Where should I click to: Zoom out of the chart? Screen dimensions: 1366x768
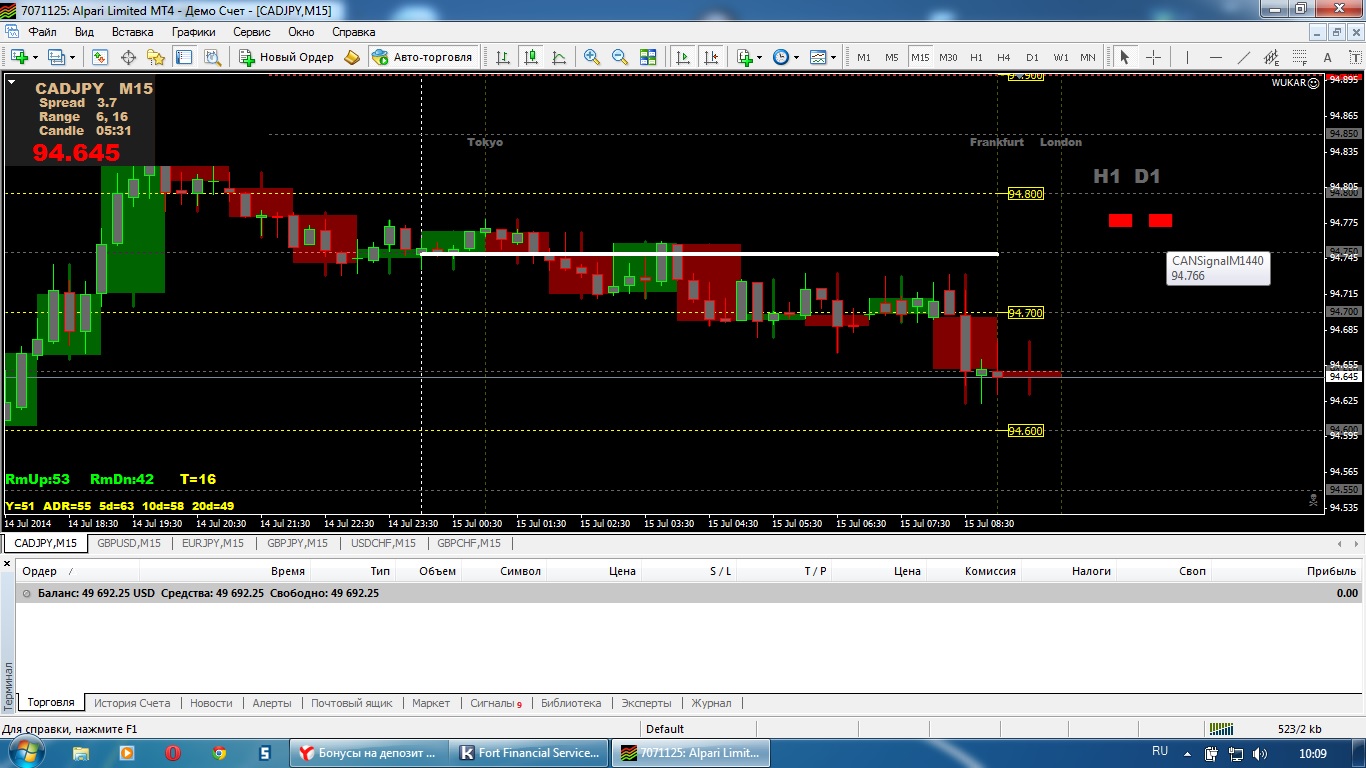[619, 57]
